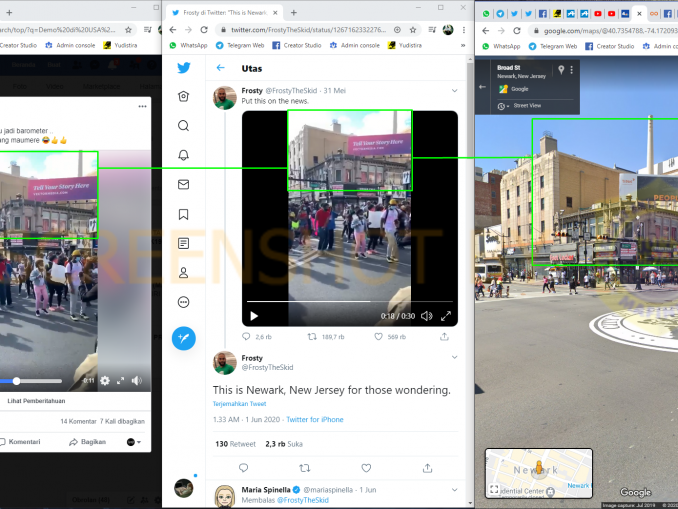Reply to tweet with 2,6 rb replies
678x509 pixels.
tap(246, 336)
